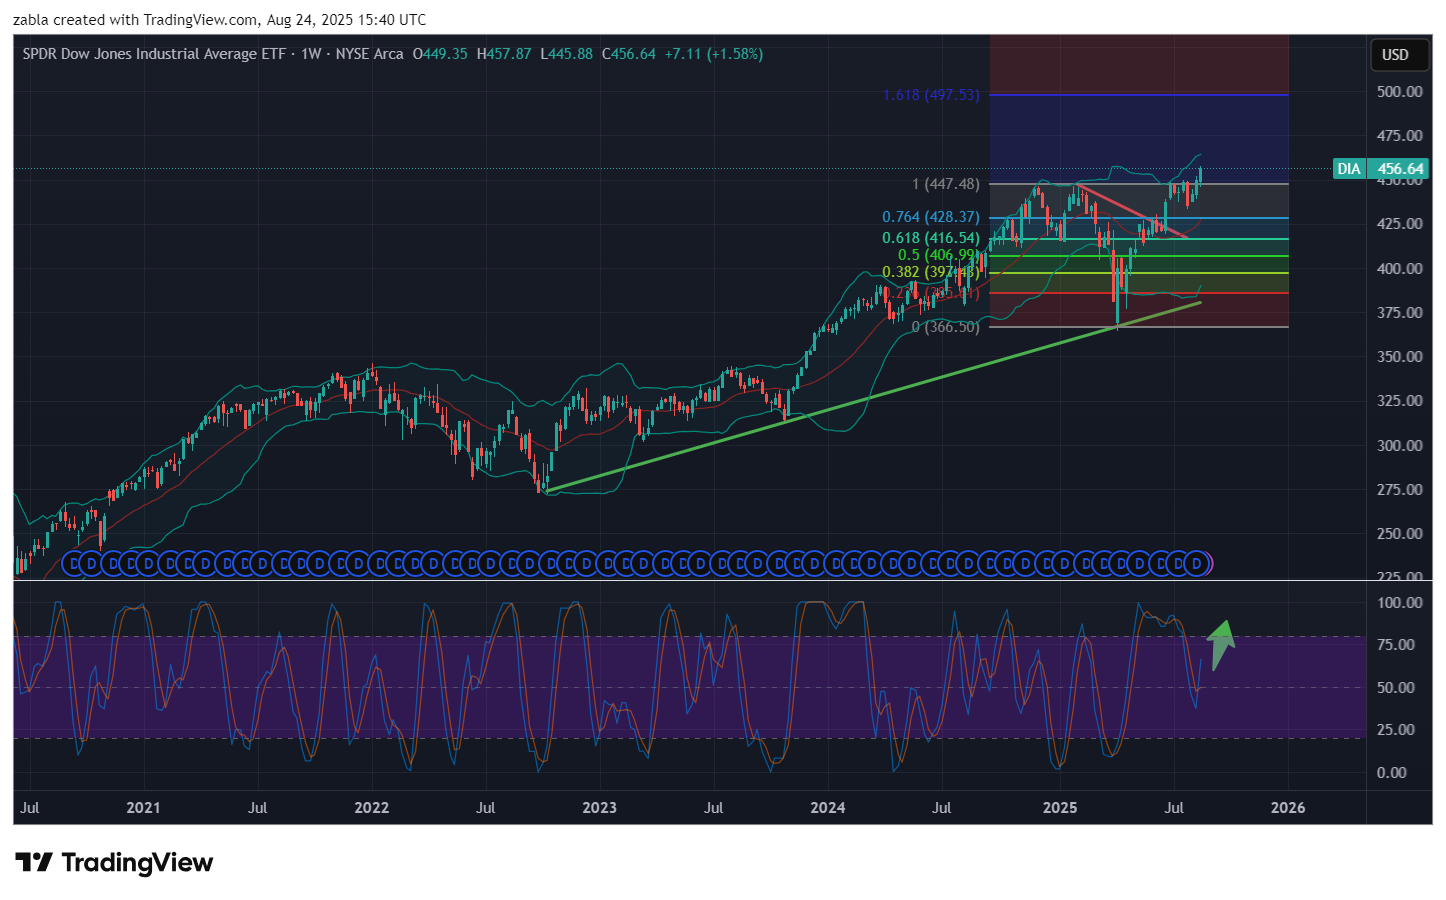Image resolution: width=1446 pixels, height=900 pixels.
Task: Click the 2023 label on the time axis
Action: click(x=599, y=808)
